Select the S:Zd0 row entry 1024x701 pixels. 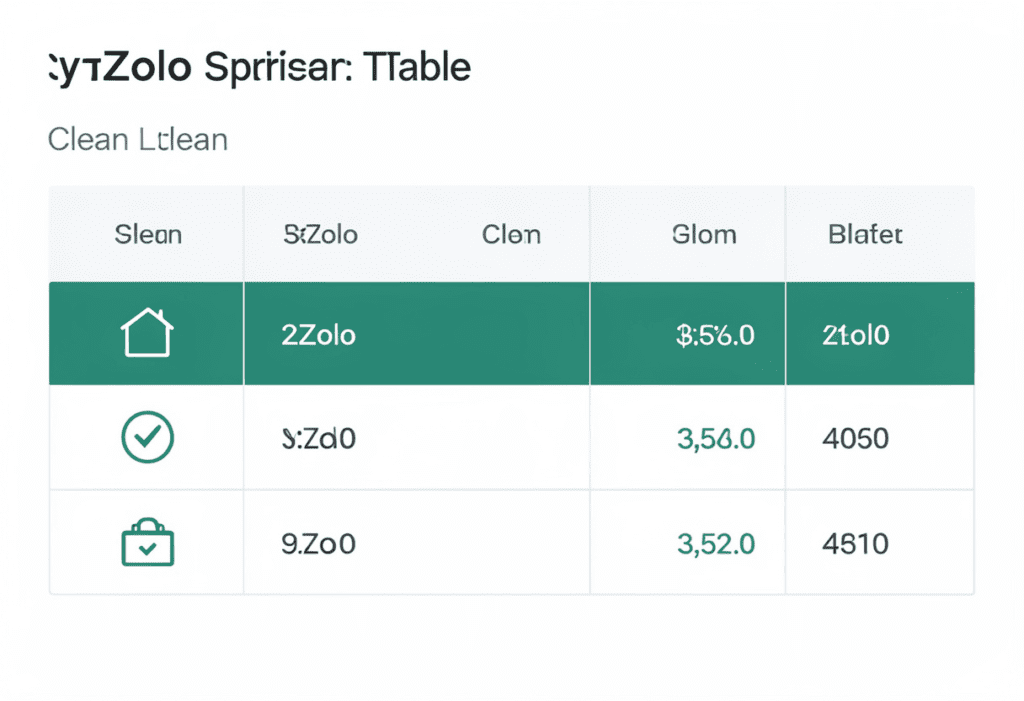319,438
